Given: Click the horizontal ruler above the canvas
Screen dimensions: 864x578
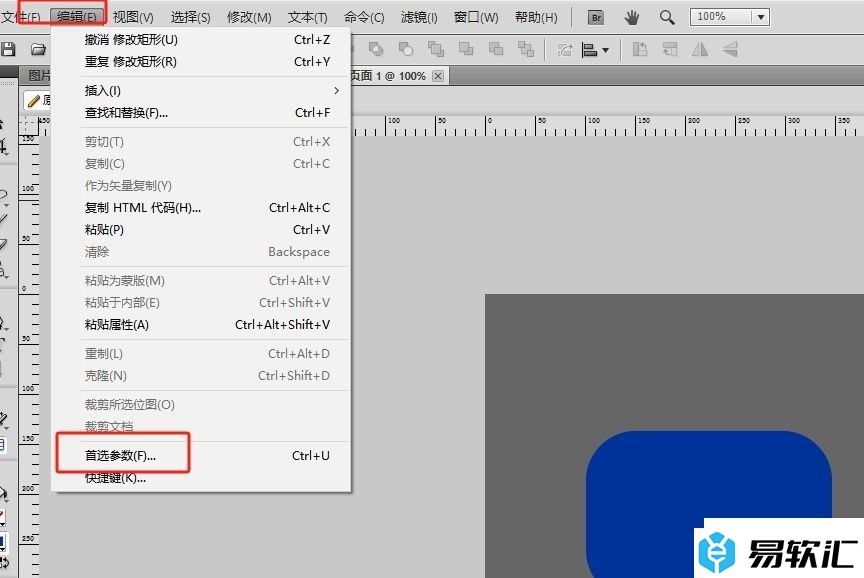Looking at the screenshot, I should click(606, 126).
